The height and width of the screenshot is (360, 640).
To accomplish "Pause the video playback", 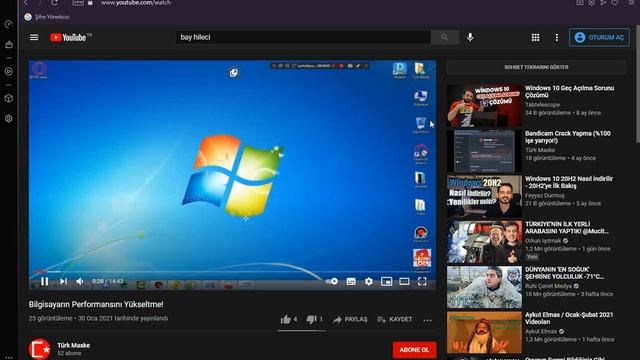I will pos(44,281).
